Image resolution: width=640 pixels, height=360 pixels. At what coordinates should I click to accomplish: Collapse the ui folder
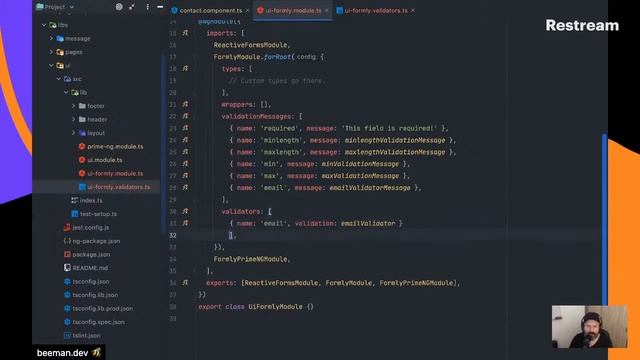(x=51, y=65)
